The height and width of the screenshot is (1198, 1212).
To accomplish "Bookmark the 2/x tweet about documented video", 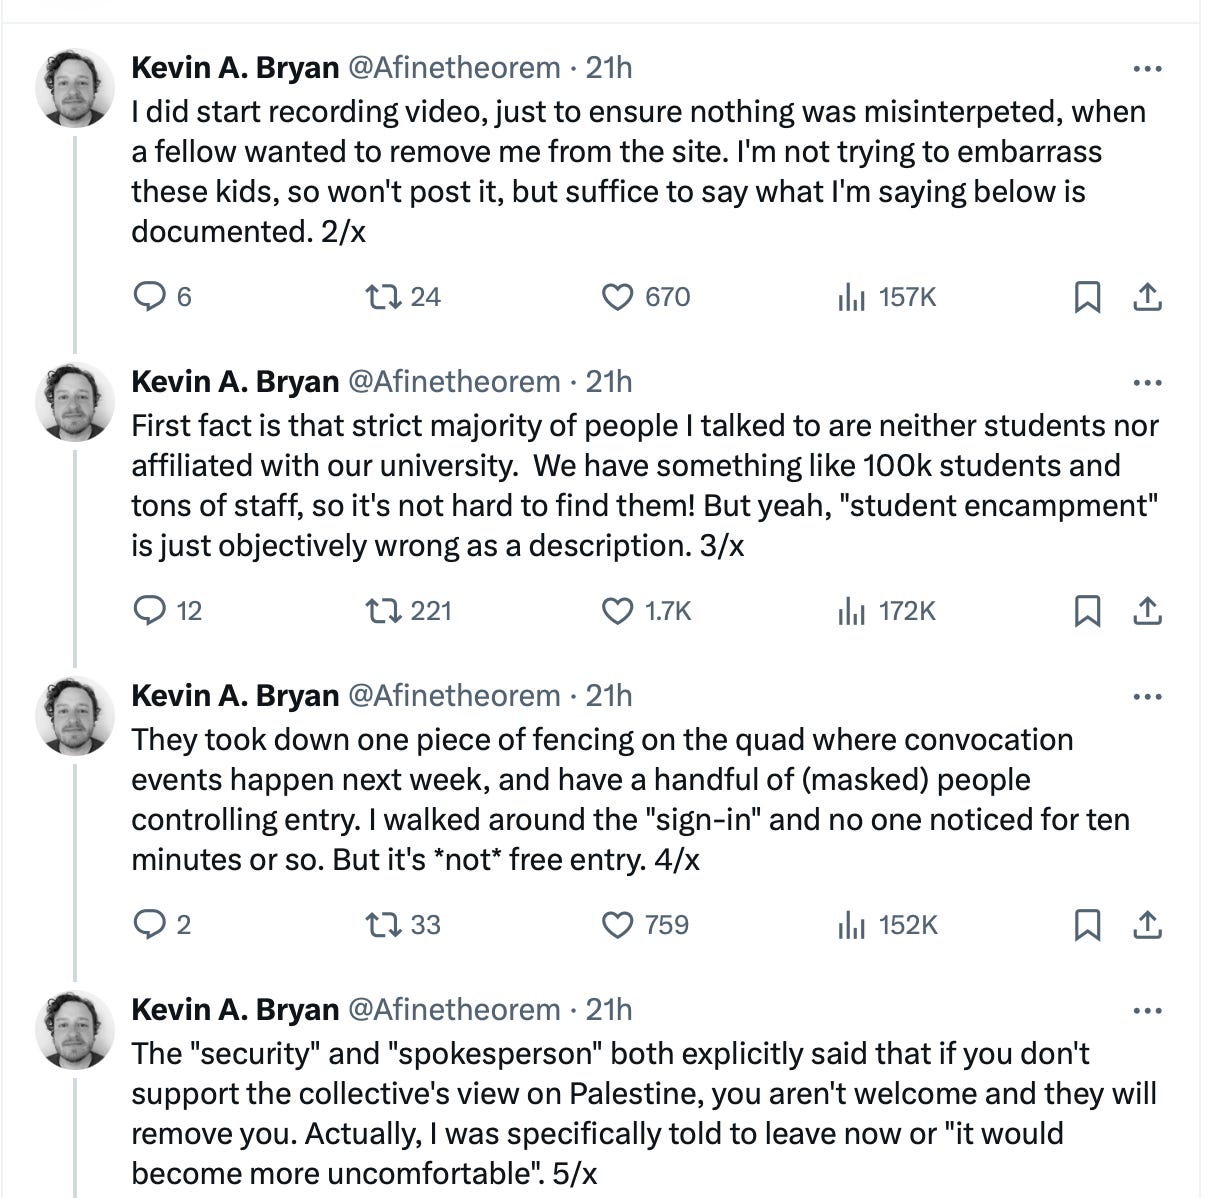I will coord(1087,297).
